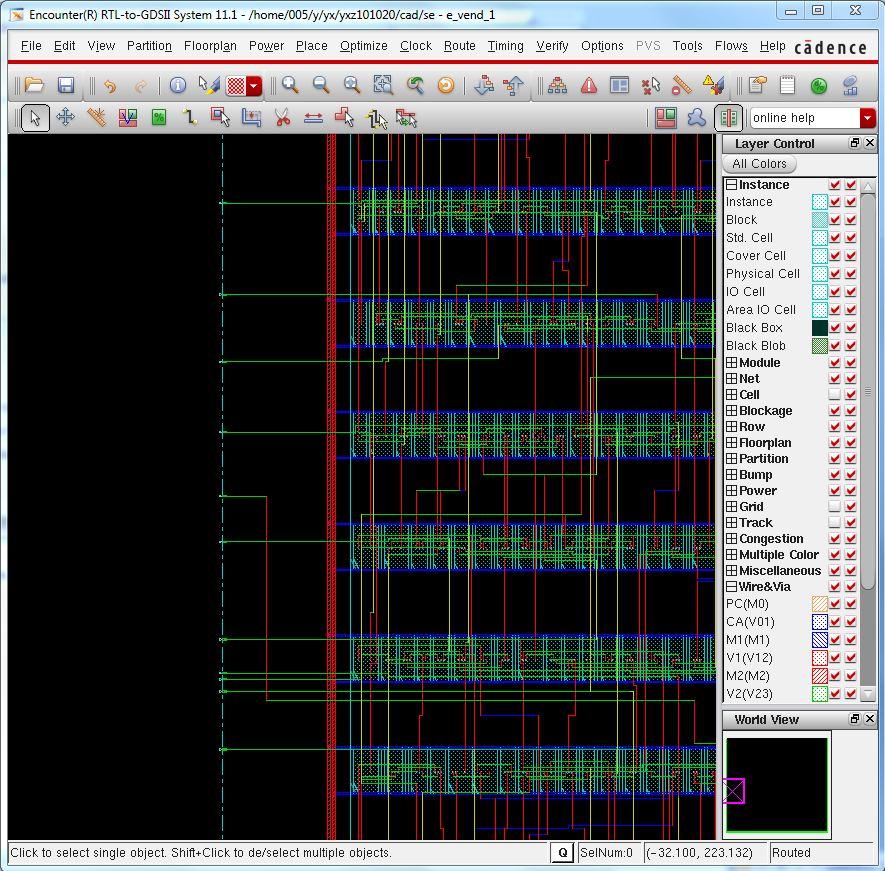885x871 pixels.
Task: Activate the Move/pan cross-arrow tool
Action: tap(65, 118)
